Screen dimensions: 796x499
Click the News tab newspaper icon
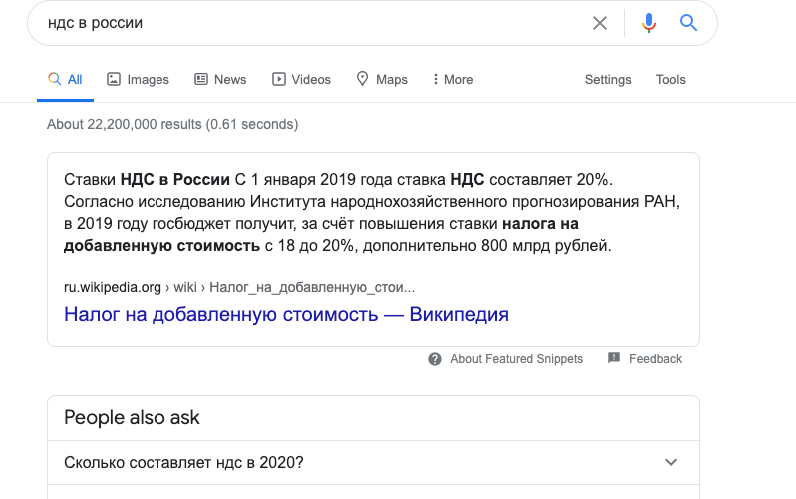[201, 79]
